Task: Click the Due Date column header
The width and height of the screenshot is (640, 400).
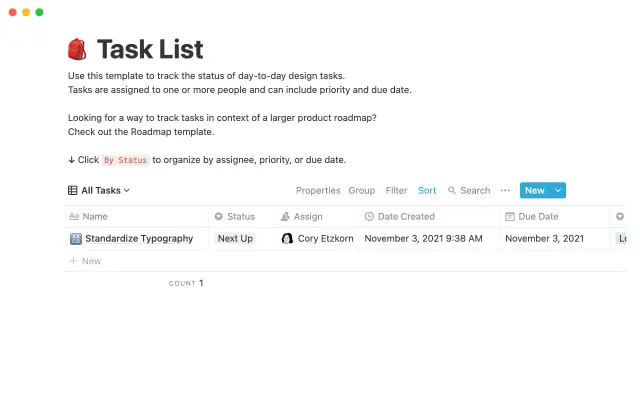Action: (554, 217)
